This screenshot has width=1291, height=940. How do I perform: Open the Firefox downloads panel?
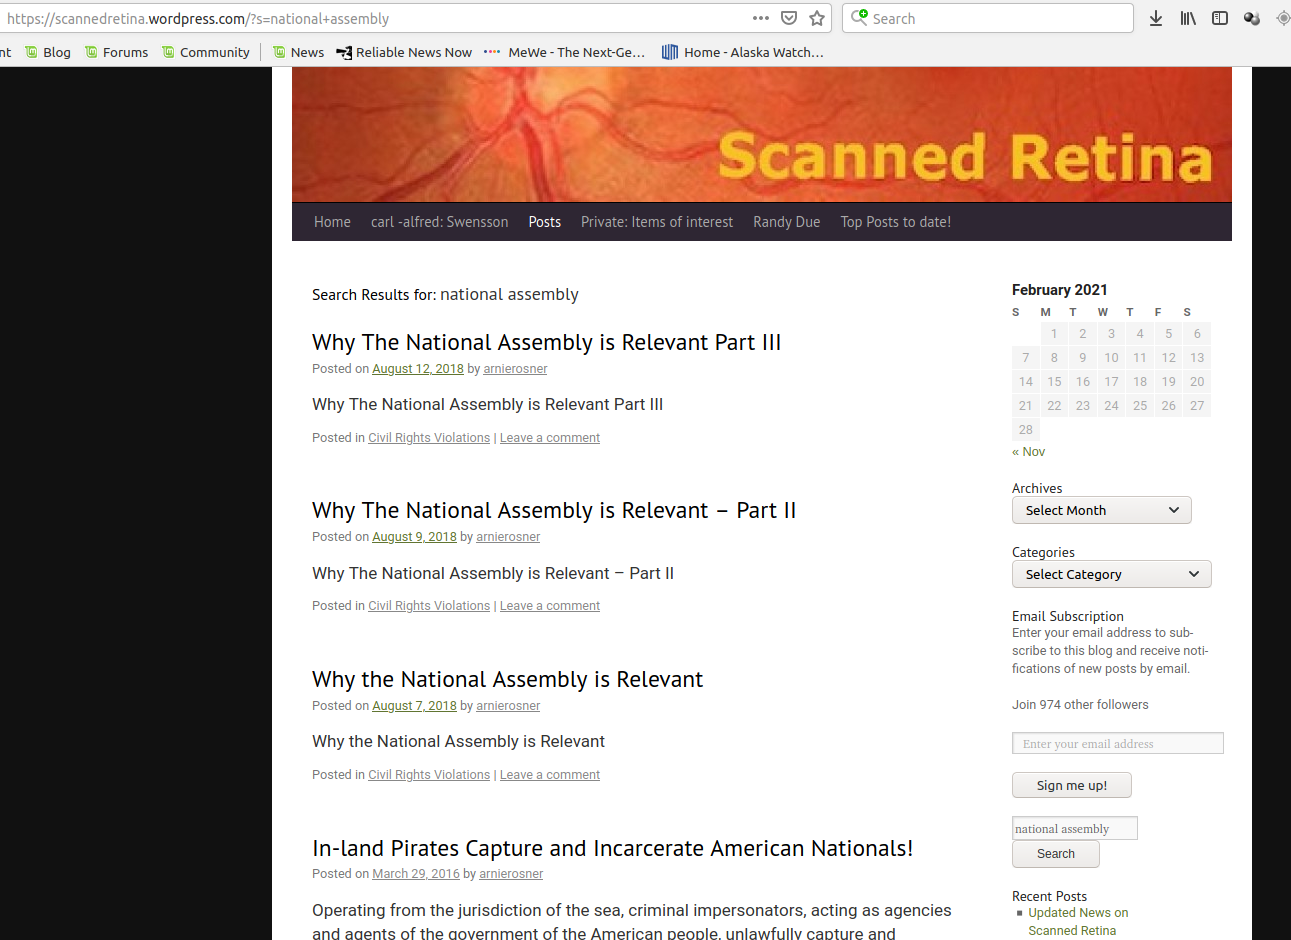pos(1156,18)
